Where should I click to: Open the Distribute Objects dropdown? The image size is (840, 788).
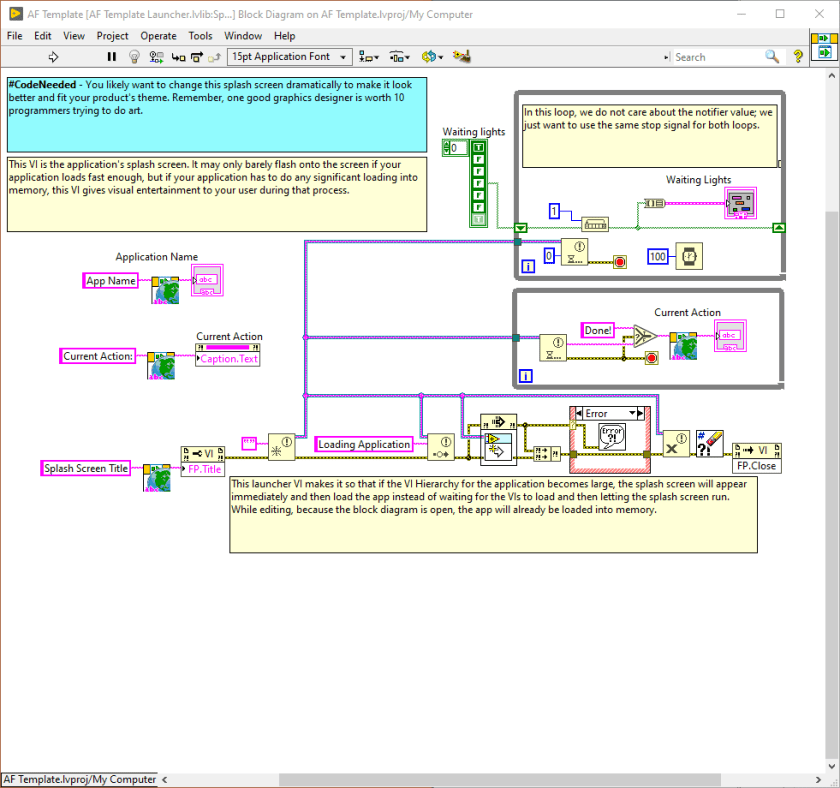click(399, 57)
